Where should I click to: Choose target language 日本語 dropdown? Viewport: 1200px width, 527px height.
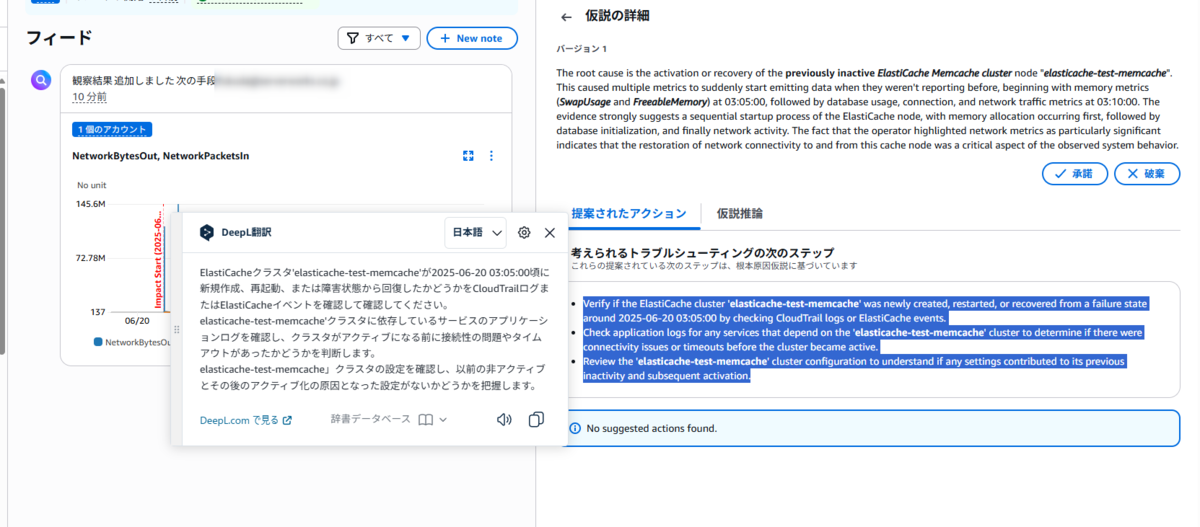[x=475, y=232]
